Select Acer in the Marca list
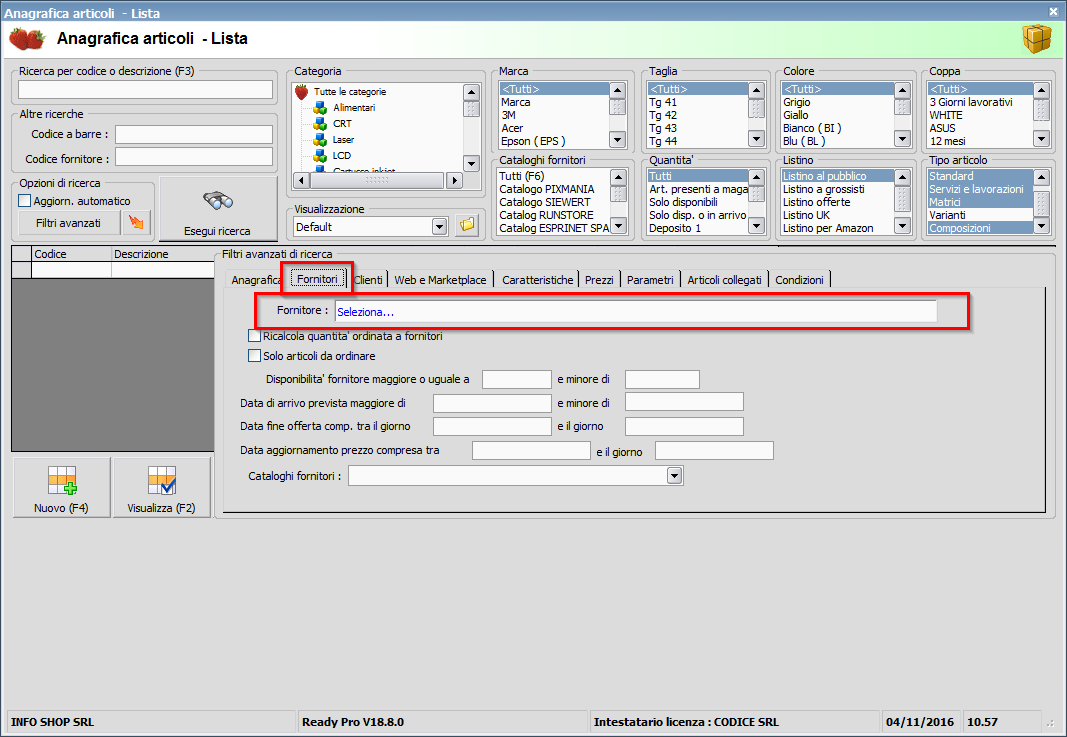Screen dimensions: 1067x737 coord(512,128)
